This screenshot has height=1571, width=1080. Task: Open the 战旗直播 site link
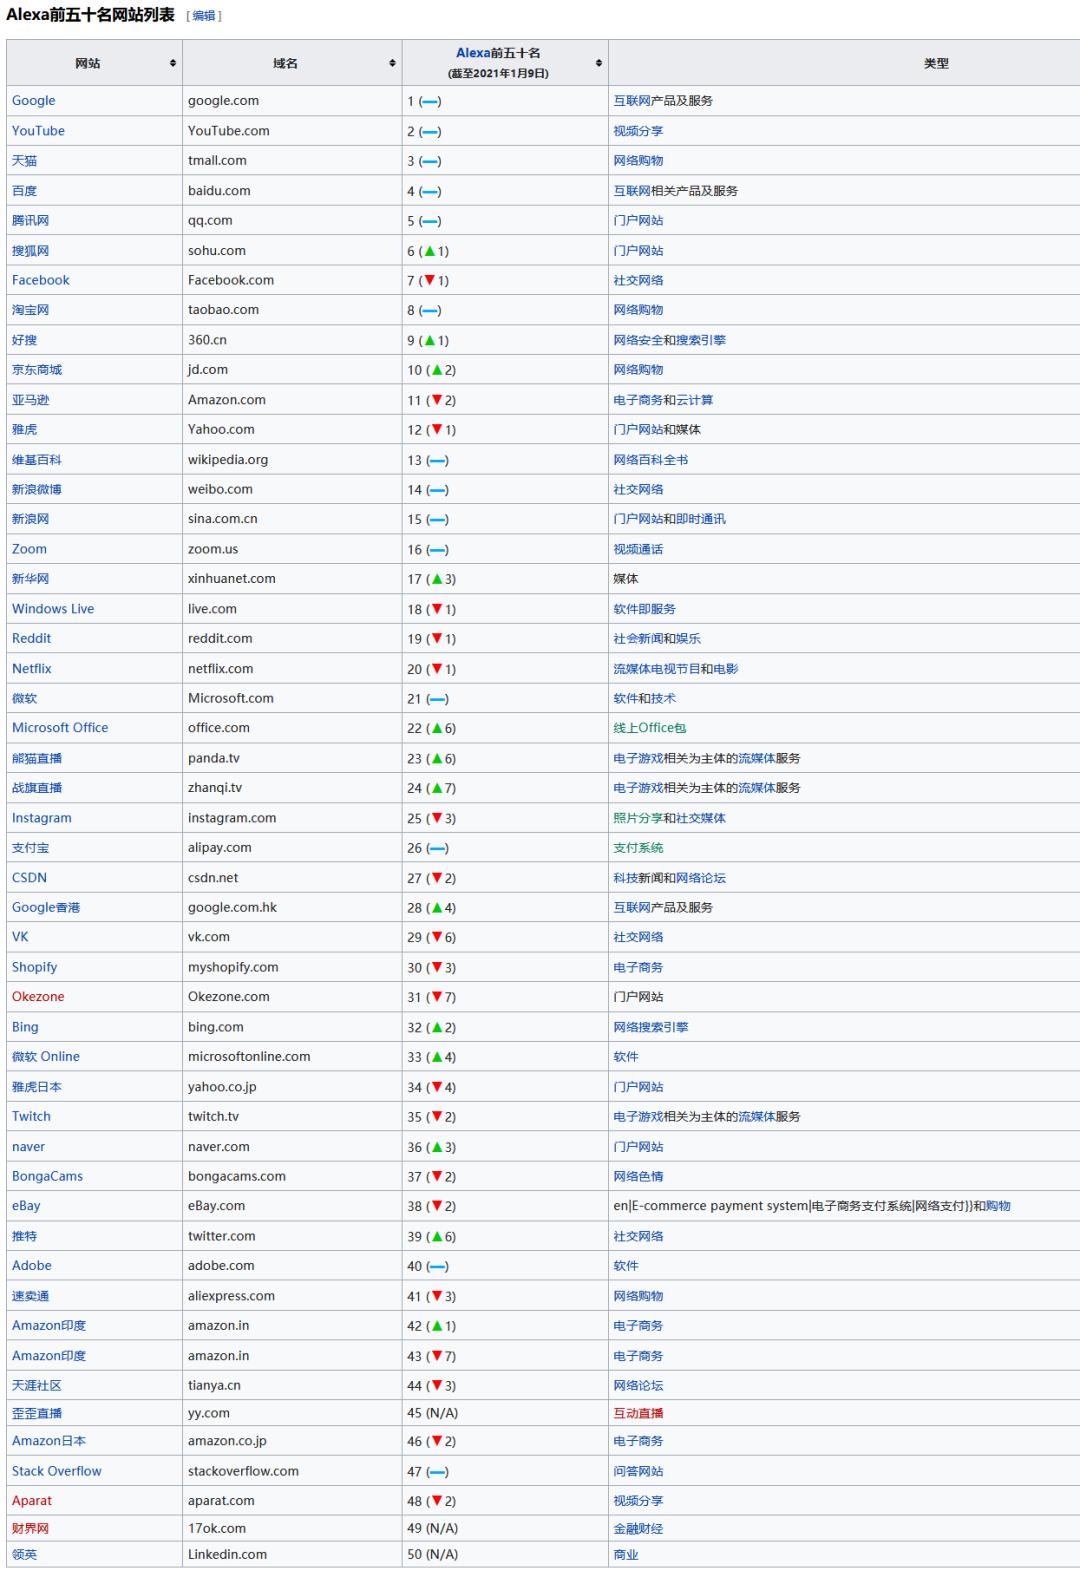click(x=37, y=788)
